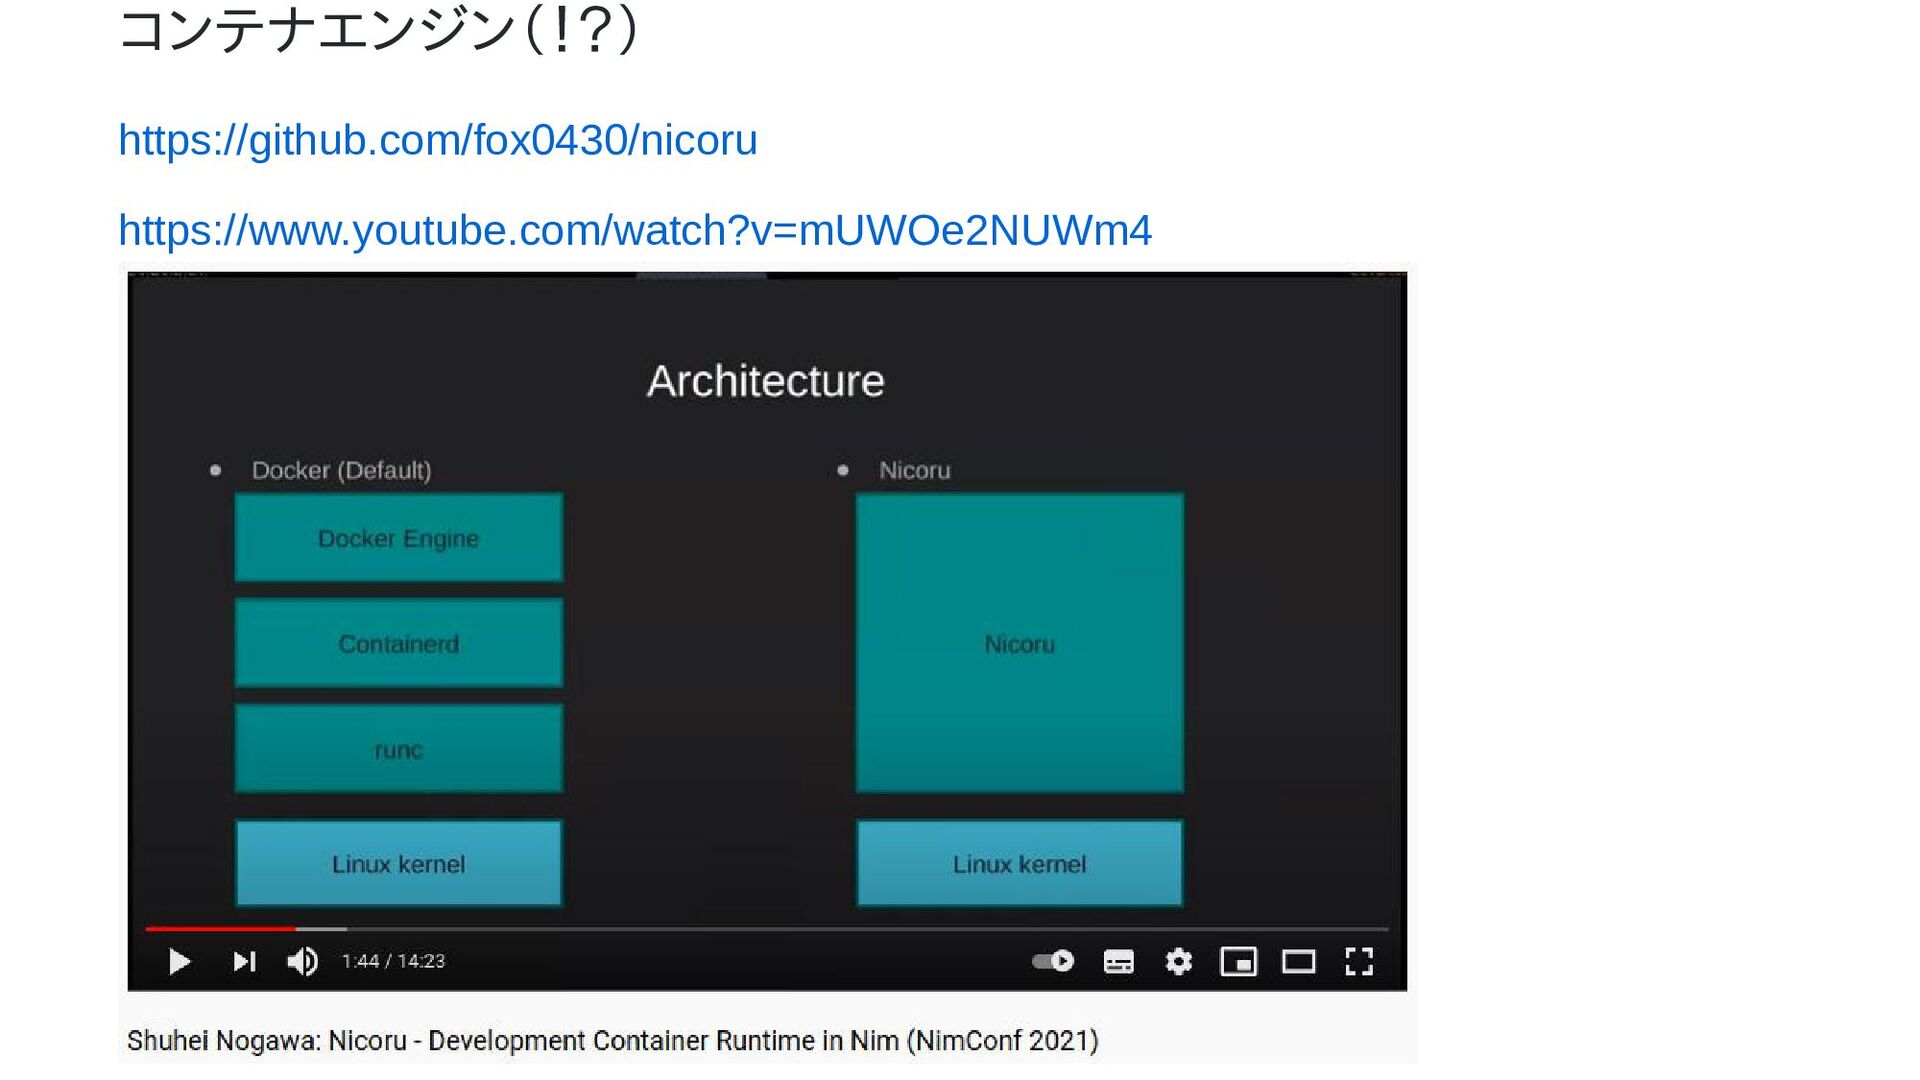Screen dimensions: 1920x1080
Task: Seek on the red video progress bar
Action: click(767, 929)
